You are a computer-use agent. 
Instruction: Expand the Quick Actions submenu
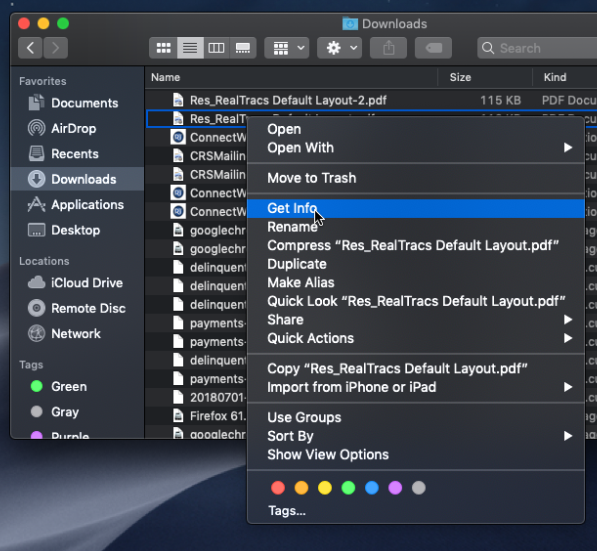click(416, 338)
